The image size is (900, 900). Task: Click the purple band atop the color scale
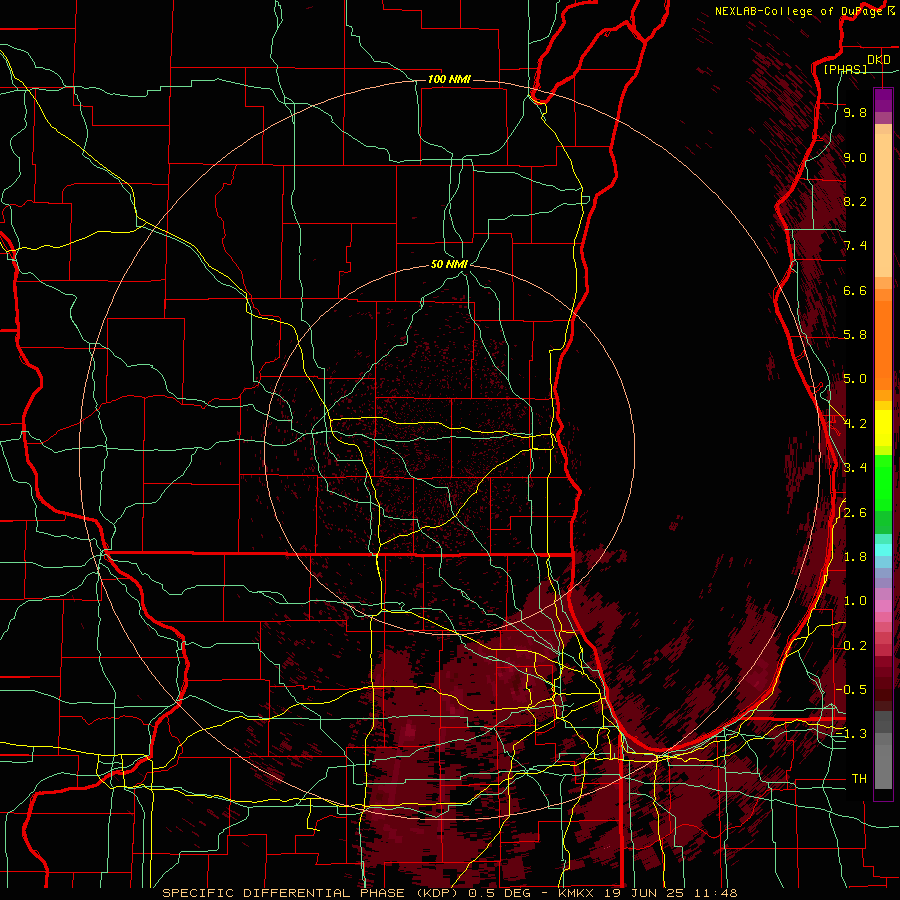883,100
